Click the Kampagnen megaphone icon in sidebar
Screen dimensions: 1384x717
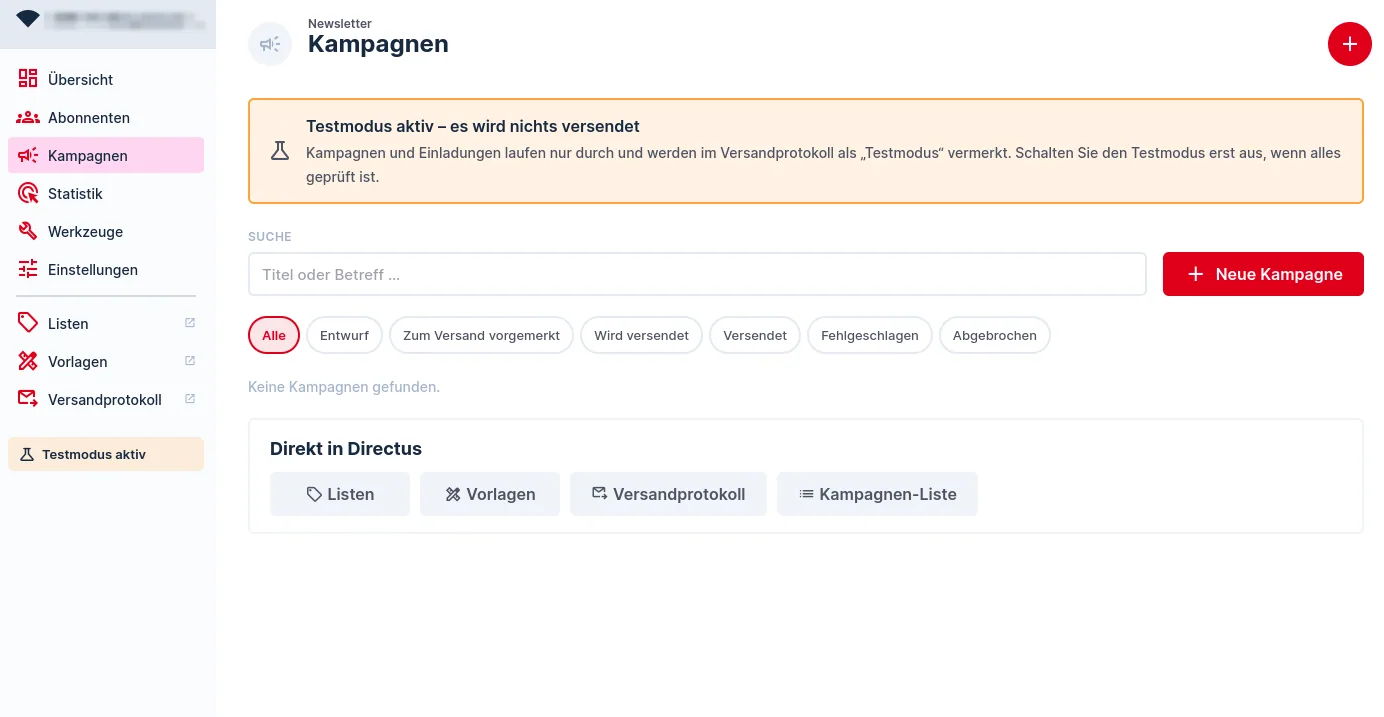click(28, 155)
